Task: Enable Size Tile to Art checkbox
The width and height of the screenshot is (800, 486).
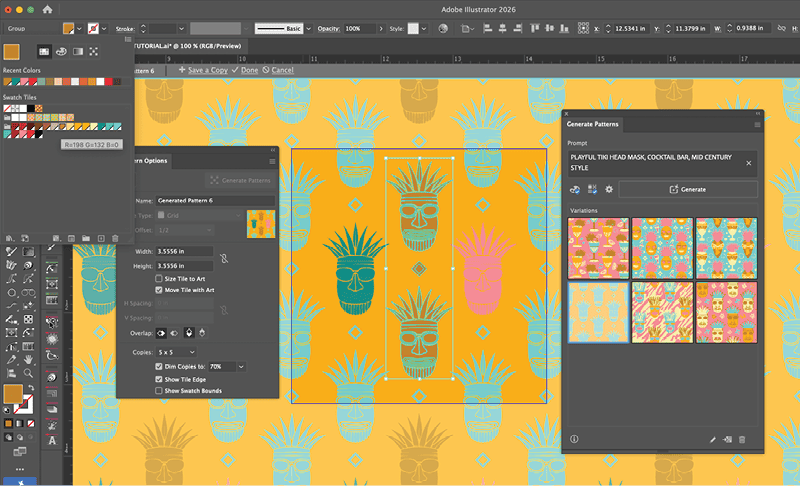Action: tap(160, 279)
